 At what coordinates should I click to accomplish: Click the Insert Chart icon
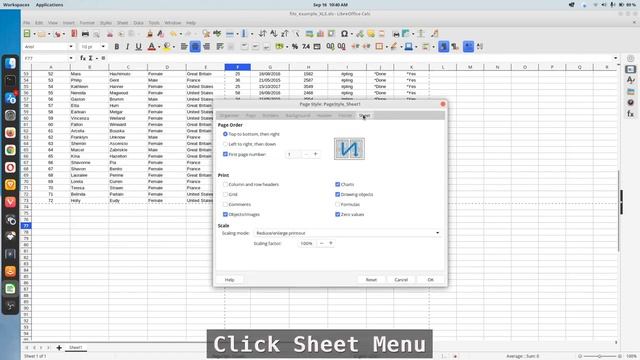320,33
